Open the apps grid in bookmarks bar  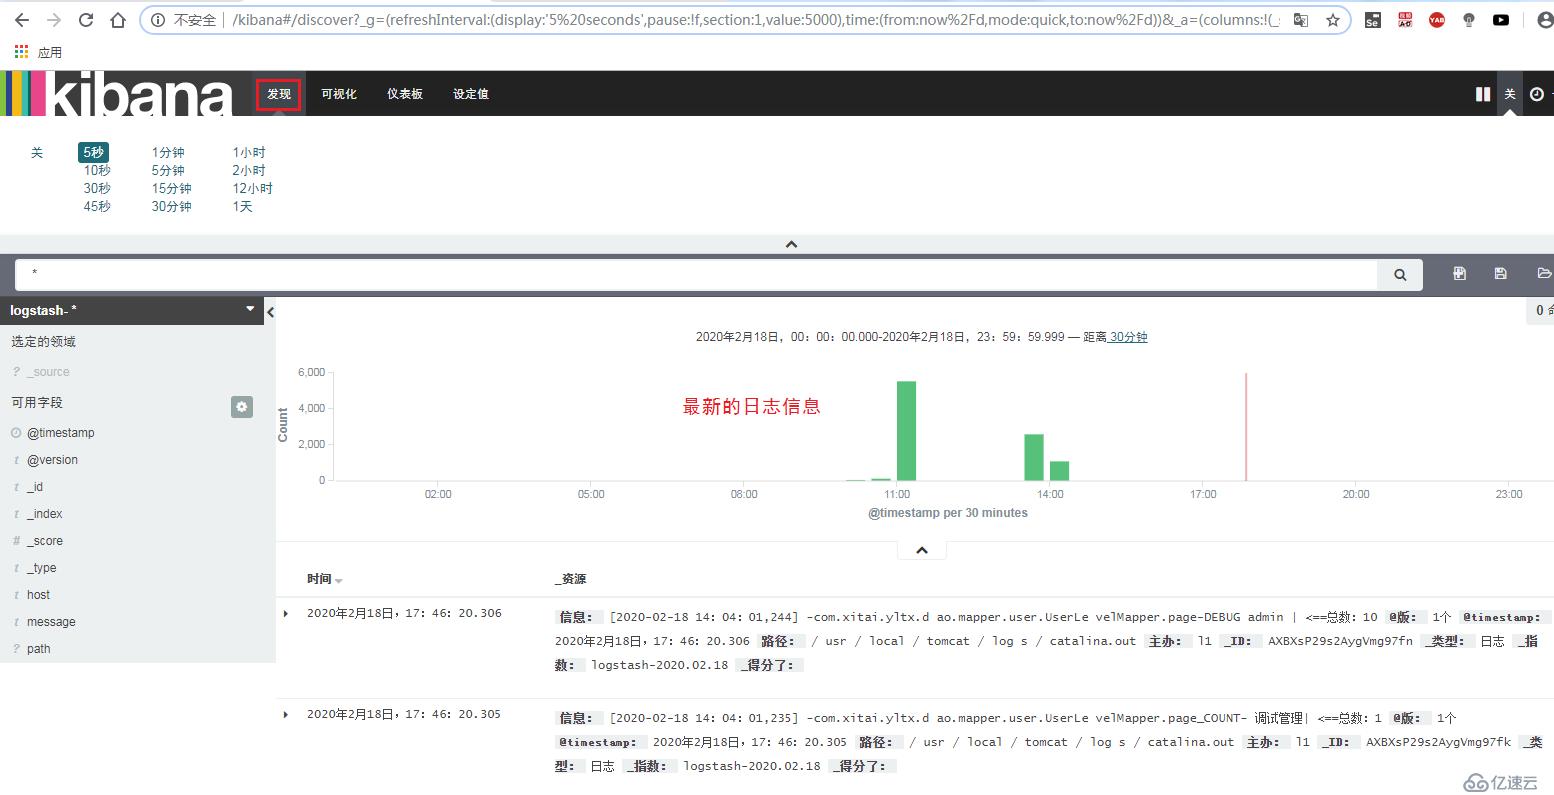click(x=21, y=51)
